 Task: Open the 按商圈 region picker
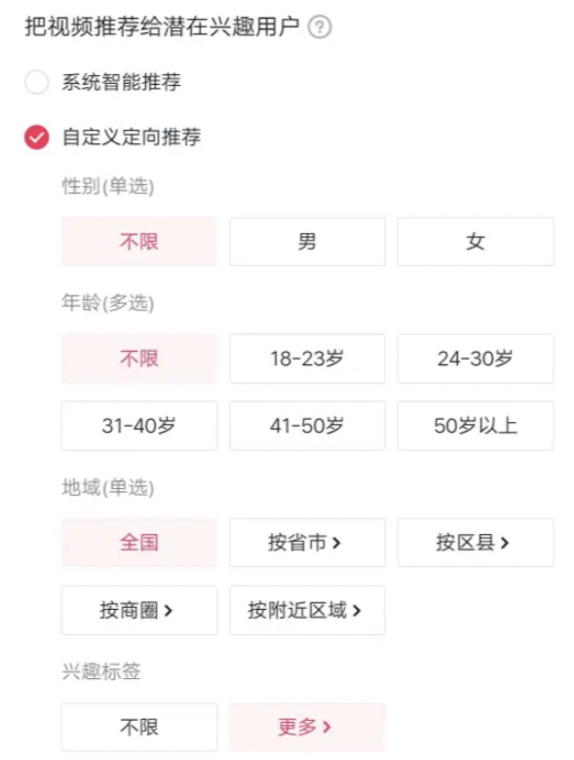coord(139,610)
